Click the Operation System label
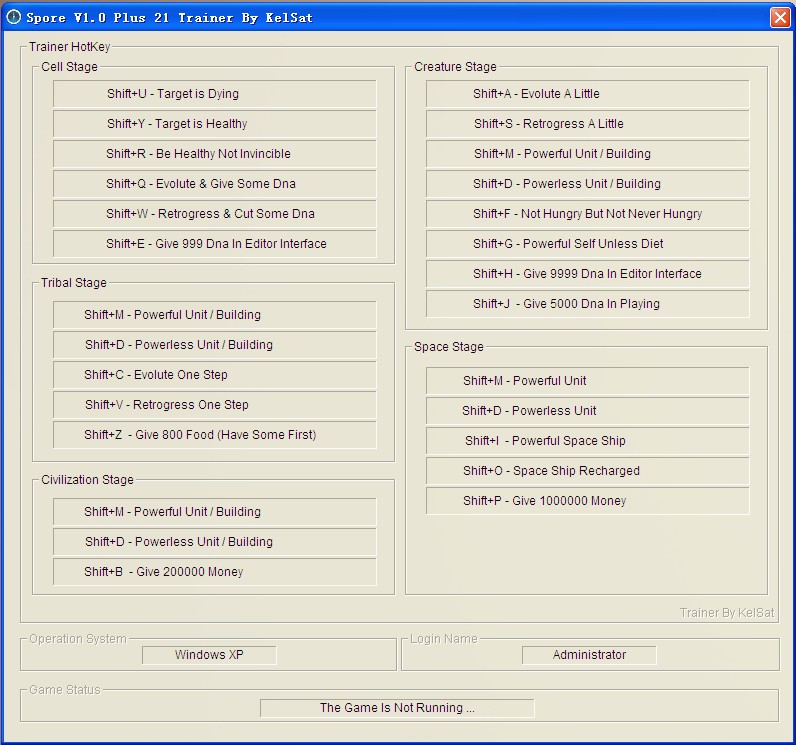 [x=78, y=638]
